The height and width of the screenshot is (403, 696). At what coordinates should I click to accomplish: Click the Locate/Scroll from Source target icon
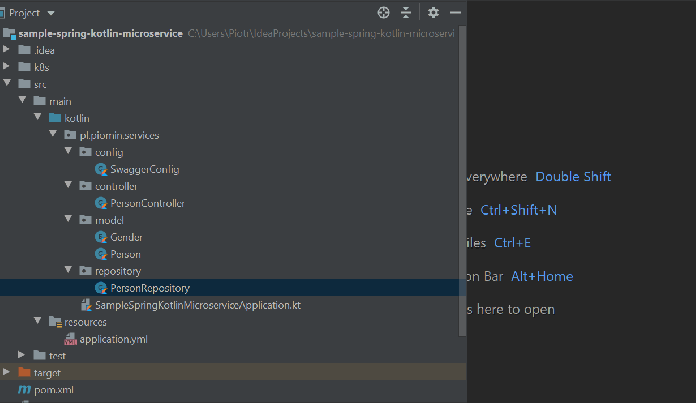[383, 13]
